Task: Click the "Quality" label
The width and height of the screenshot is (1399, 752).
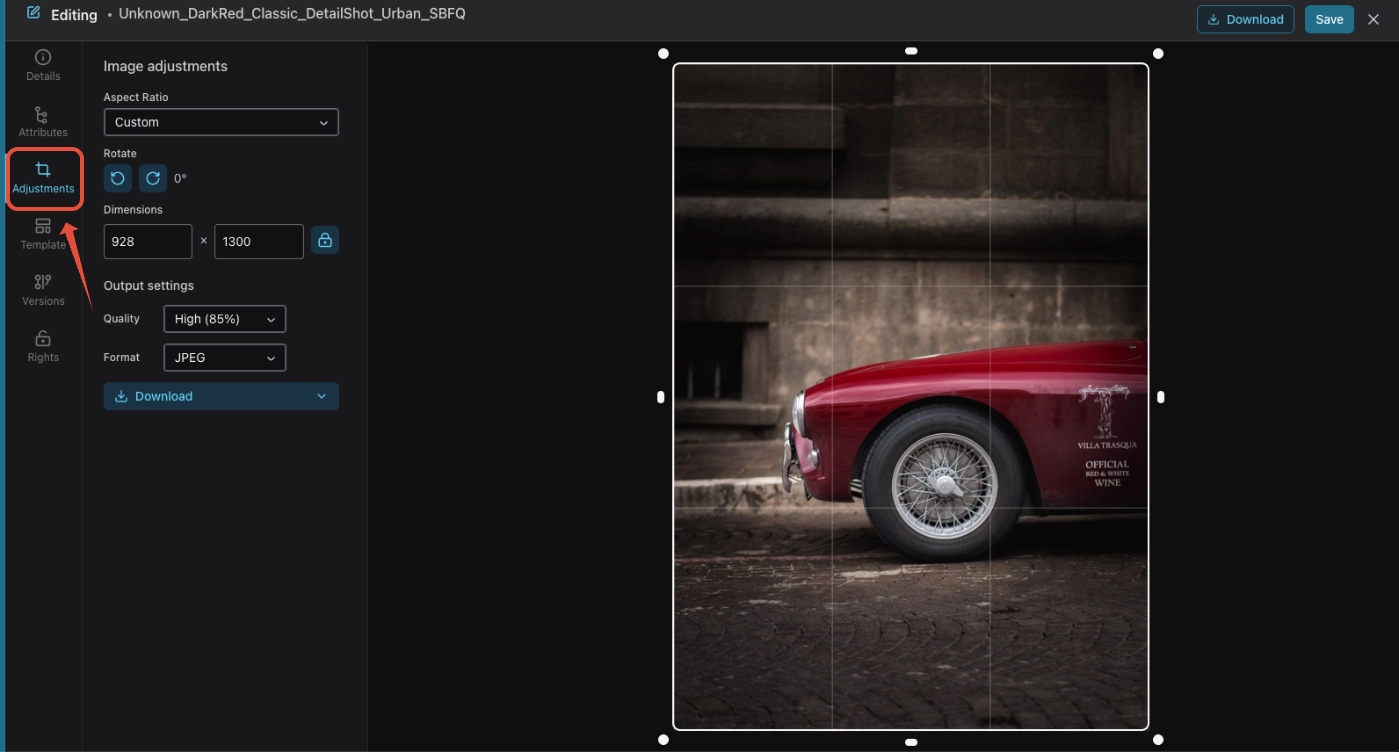Action: click(x=122, y=319)
